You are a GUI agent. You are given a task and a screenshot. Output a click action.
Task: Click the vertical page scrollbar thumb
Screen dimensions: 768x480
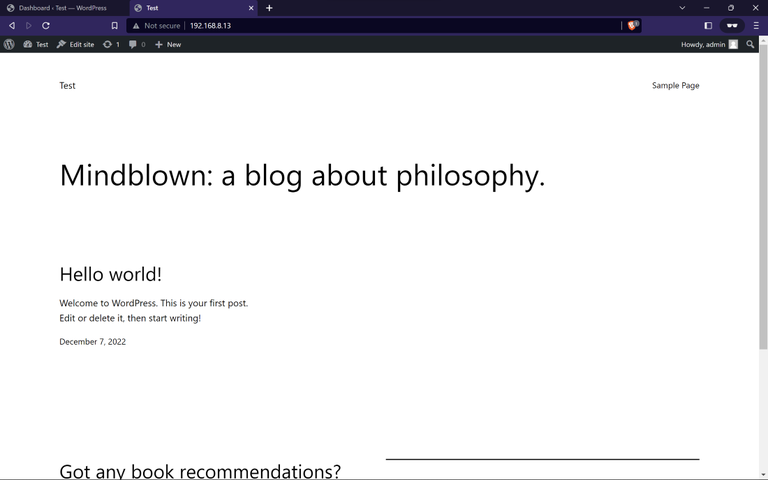tap(763, 196)
